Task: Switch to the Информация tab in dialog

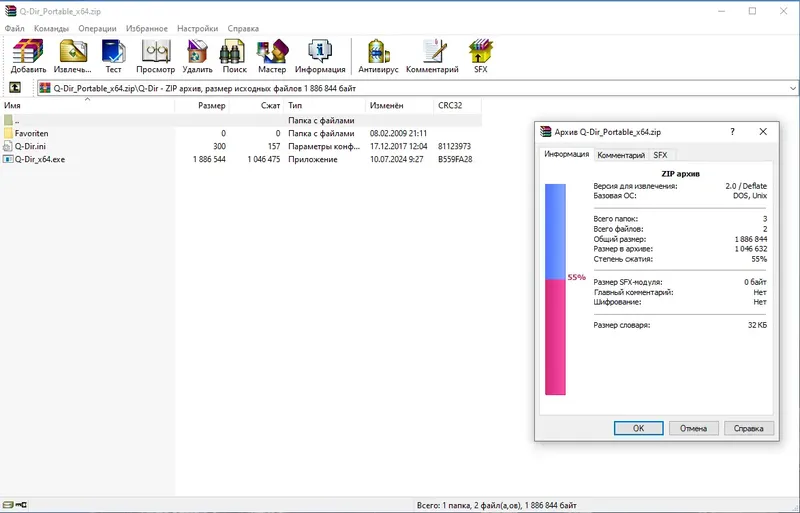Action: (x=566, y=154)
